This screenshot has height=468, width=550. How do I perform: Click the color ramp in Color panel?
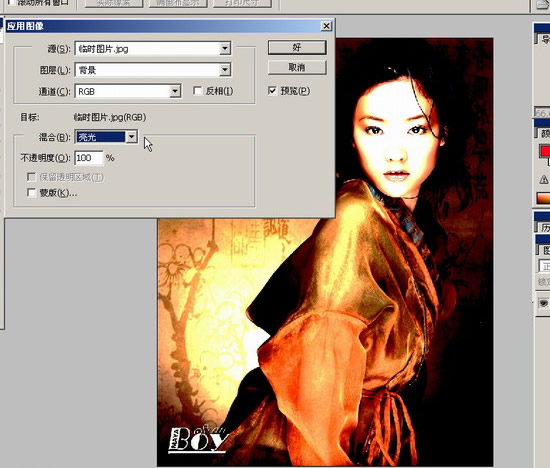(x=543, y=198)
